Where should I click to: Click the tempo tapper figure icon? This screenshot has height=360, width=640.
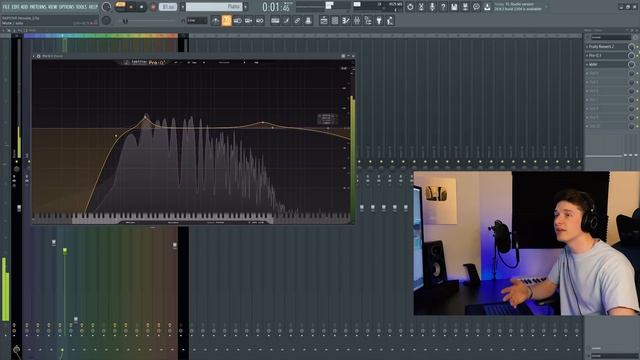(x=390, y=20)
